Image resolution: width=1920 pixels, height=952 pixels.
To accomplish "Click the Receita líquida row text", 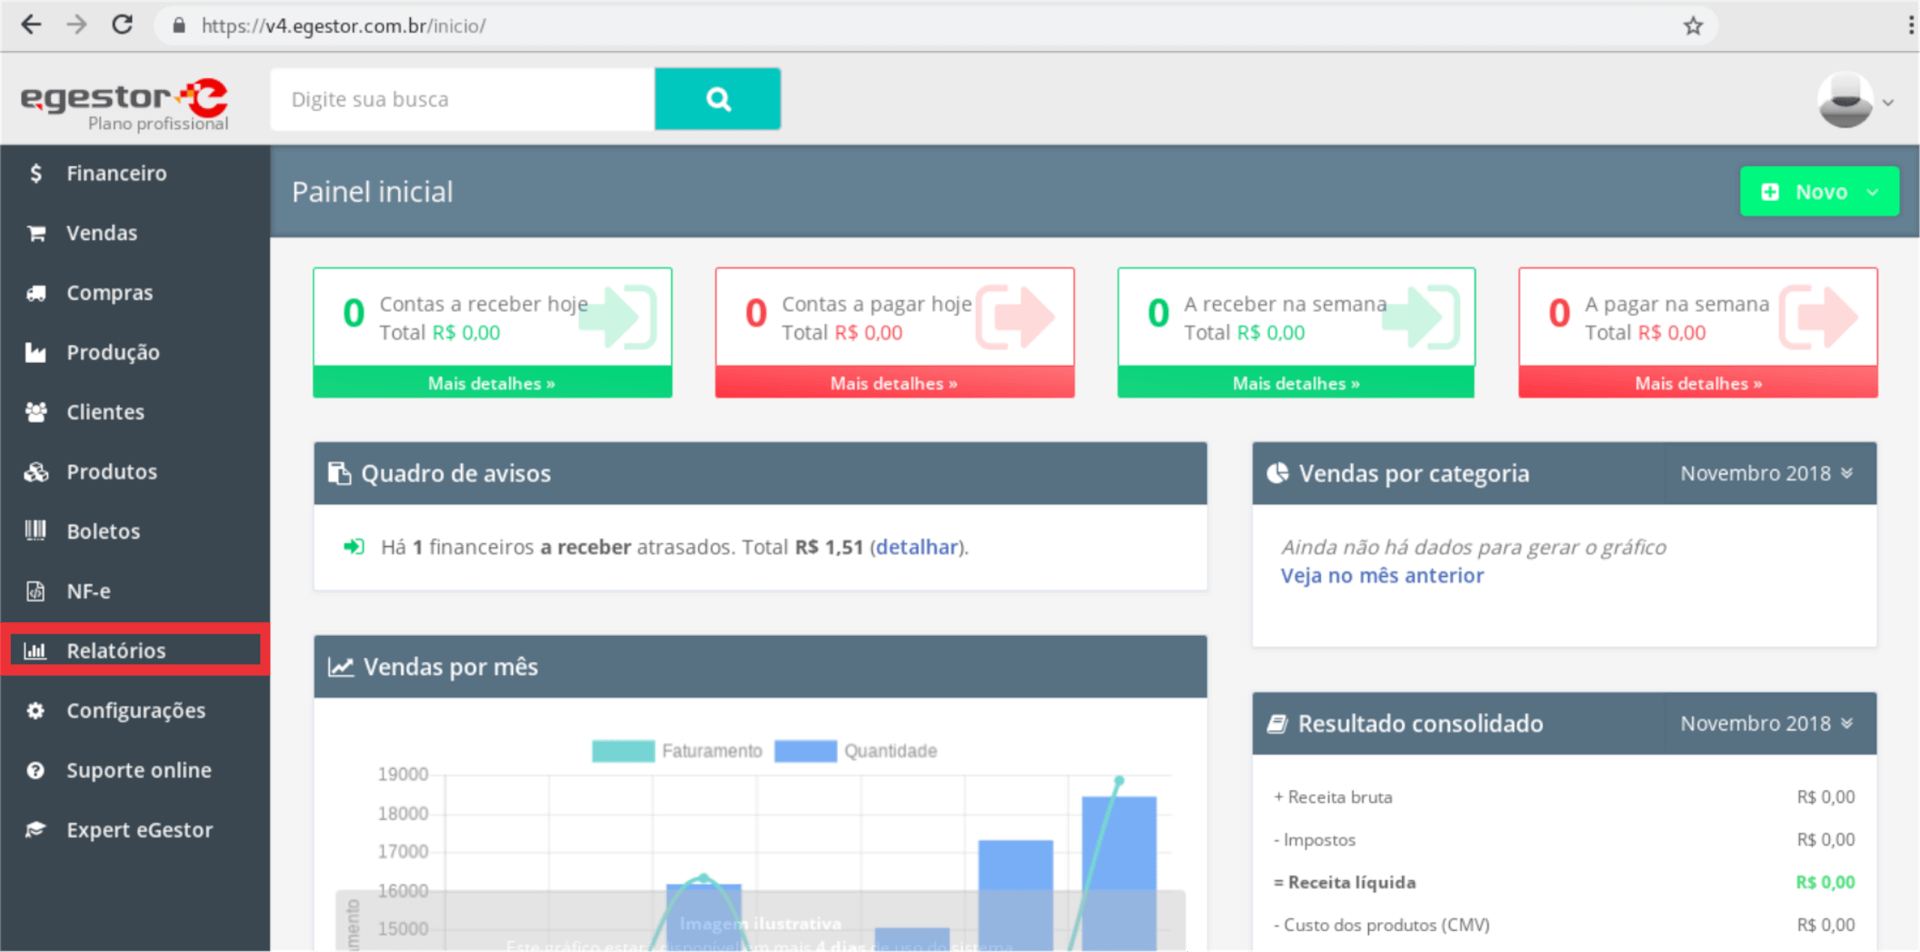I will [1345, 882].
